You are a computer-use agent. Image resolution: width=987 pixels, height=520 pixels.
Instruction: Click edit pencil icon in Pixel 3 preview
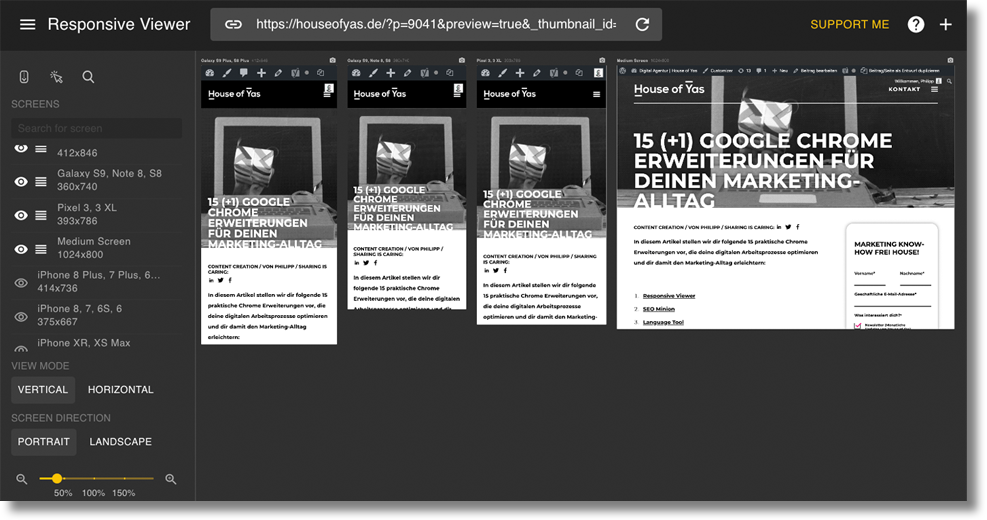point(536,73)
